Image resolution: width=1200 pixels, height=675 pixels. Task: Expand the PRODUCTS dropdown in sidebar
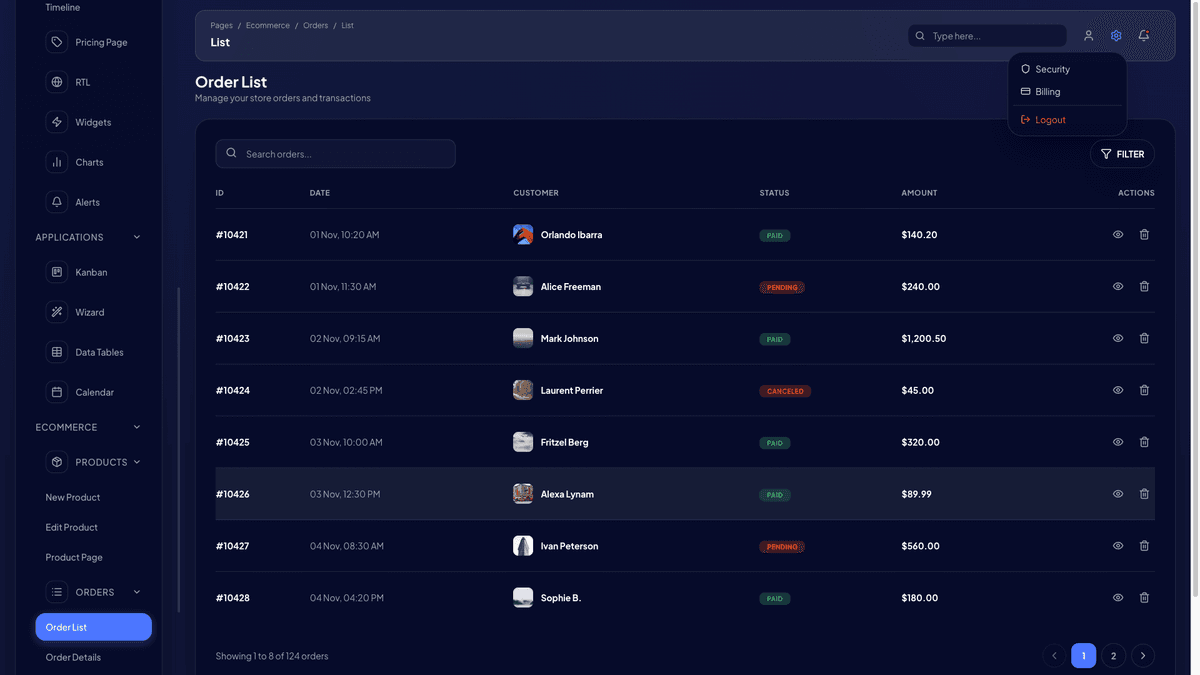pyautogui.click(x=139, y=462)
